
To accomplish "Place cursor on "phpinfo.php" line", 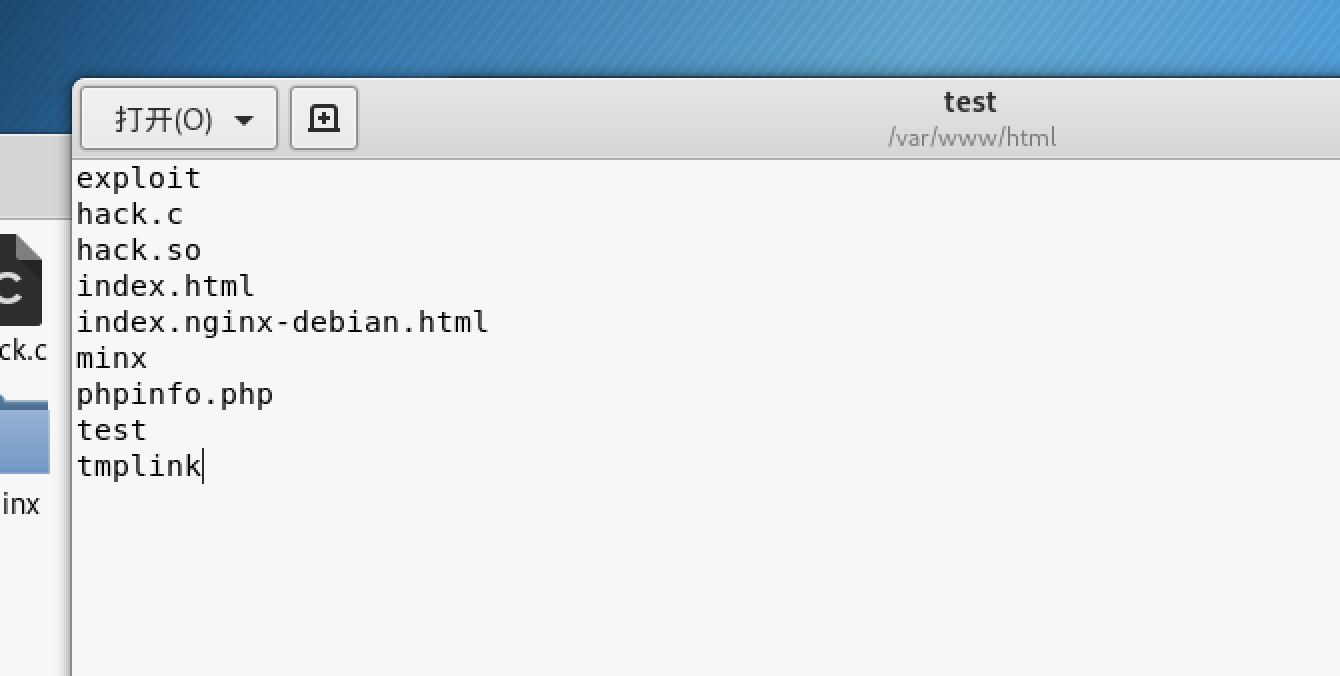I will 175,395.
